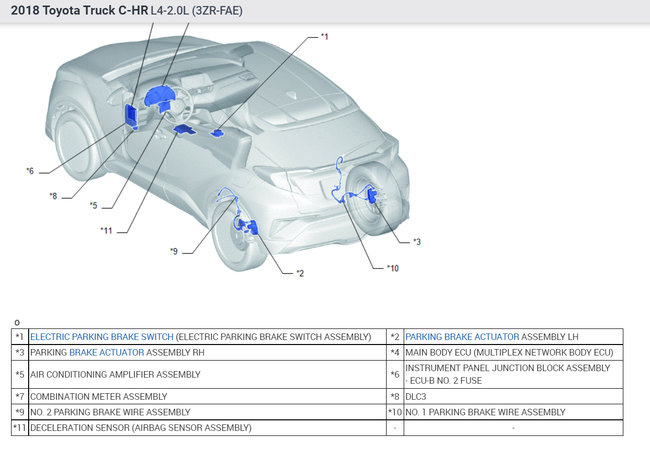This screenshot has height=456, width=650.
Task: Click the blue junction block on the diagram
Action: [131, 114]
